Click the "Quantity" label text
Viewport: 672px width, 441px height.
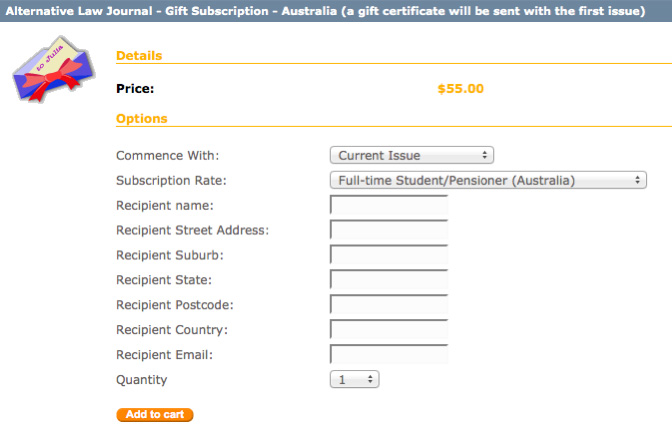pyautogui.click(x=142, y=380)
